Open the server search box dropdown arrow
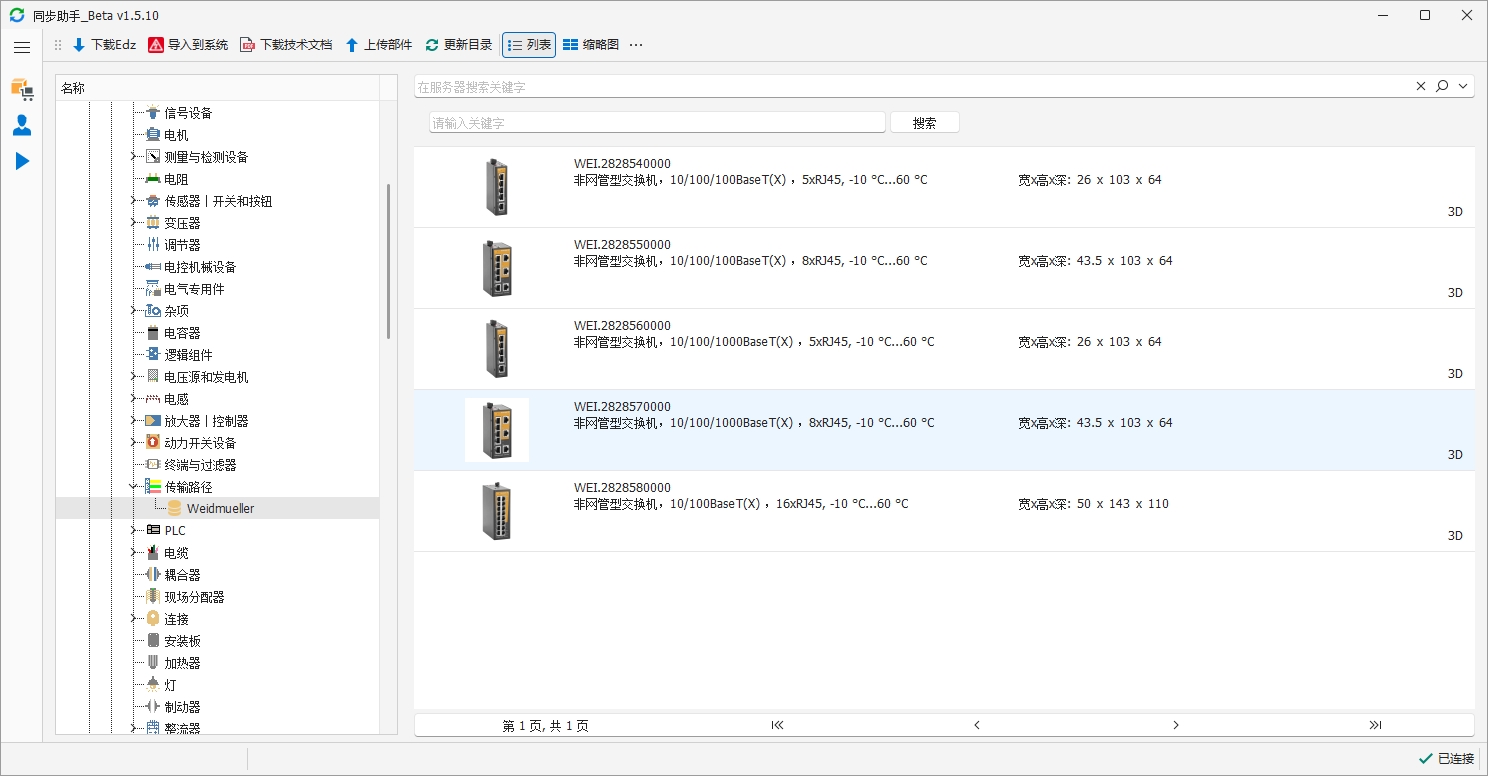Viewport: 1488px width, 776px height. coord(1464,87)
